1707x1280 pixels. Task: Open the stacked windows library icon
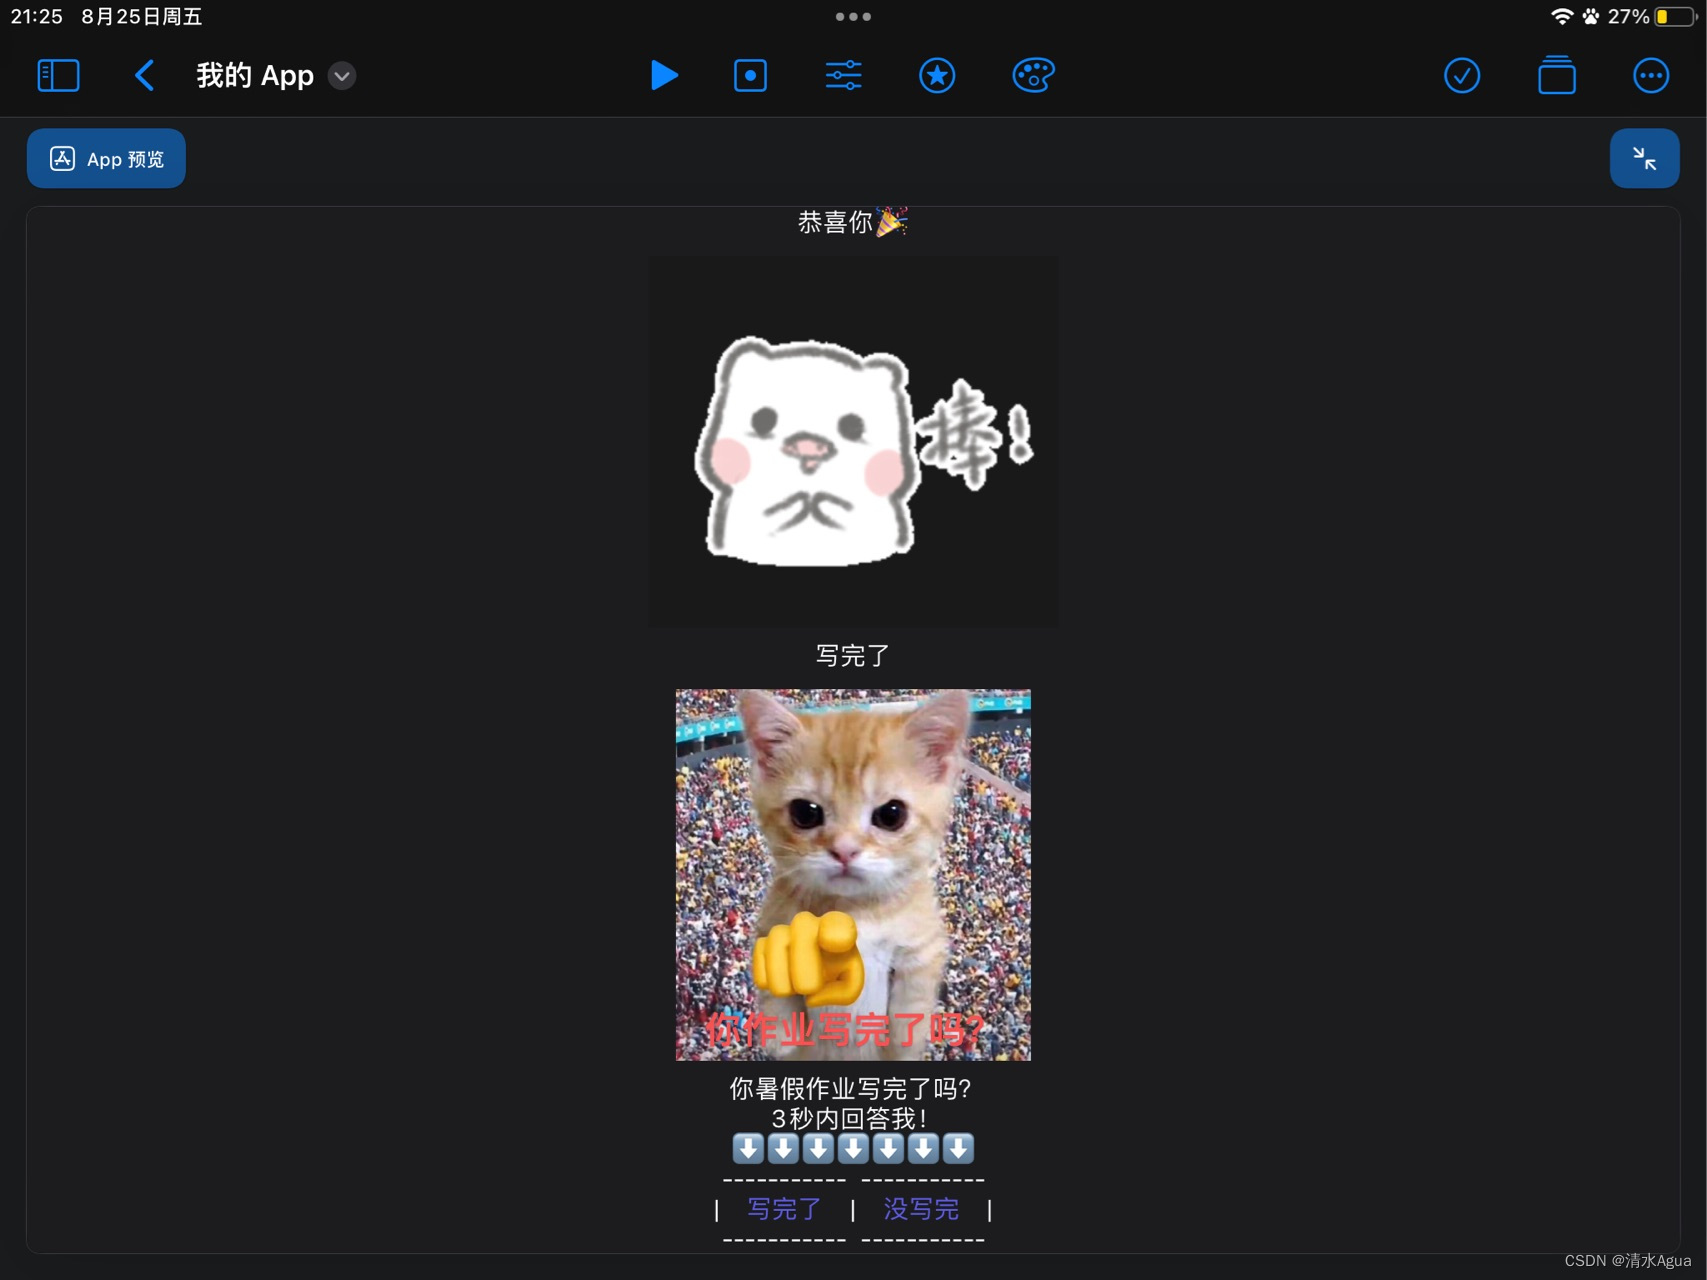(x=1557, y=76)
